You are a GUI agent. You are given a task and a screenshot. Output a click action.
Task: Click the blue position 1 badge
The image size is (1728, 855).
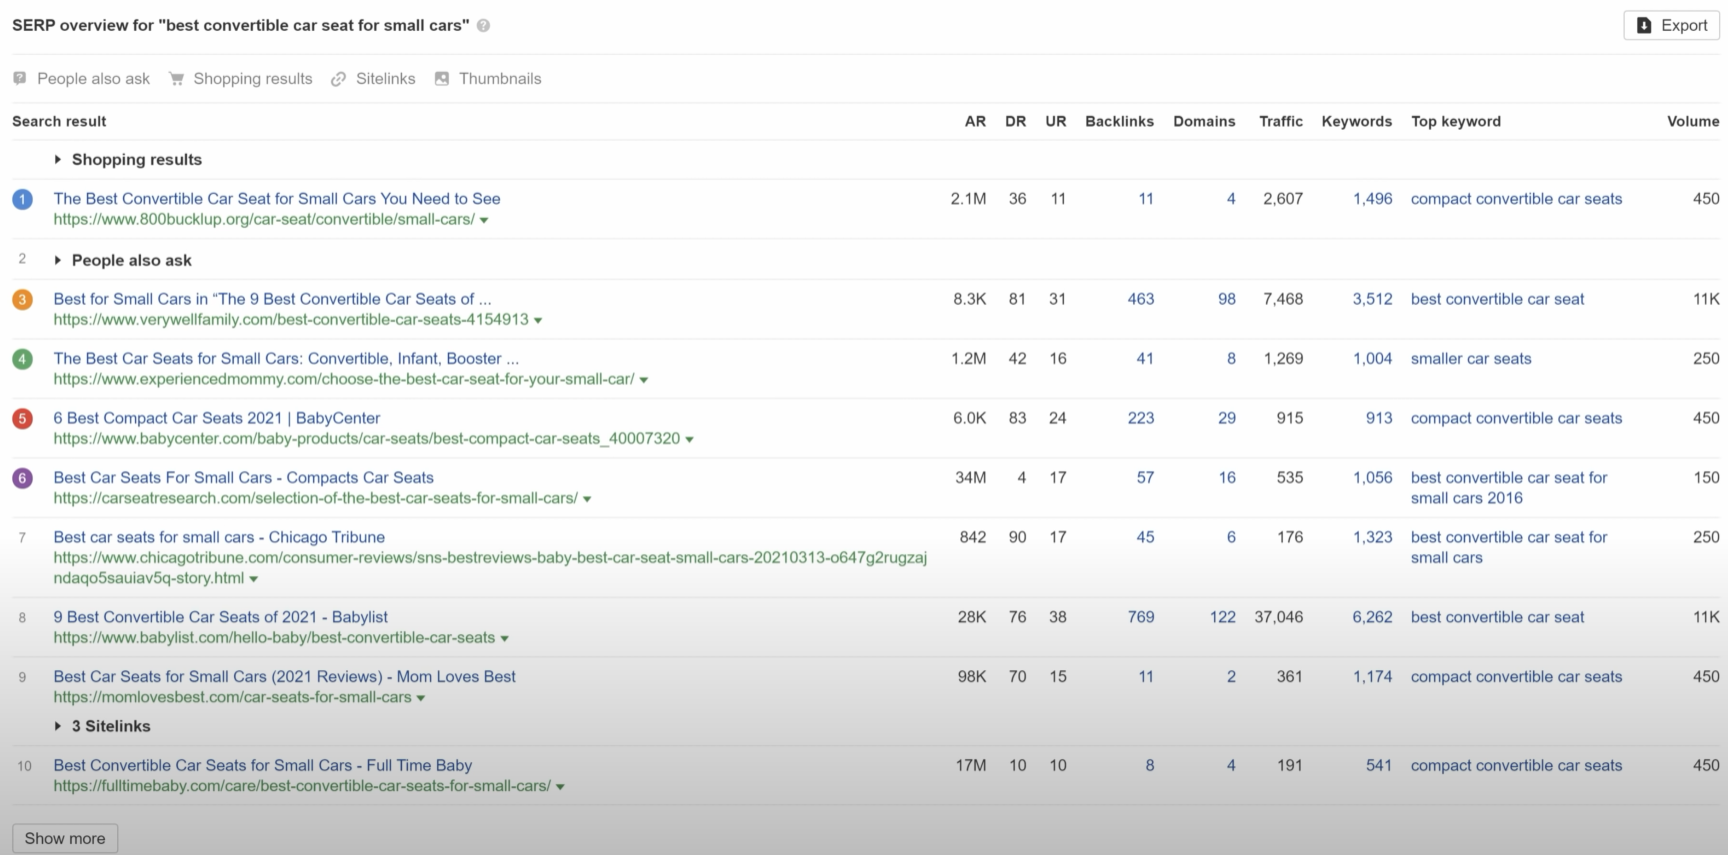pyautogui.click(x=22, y=199)
